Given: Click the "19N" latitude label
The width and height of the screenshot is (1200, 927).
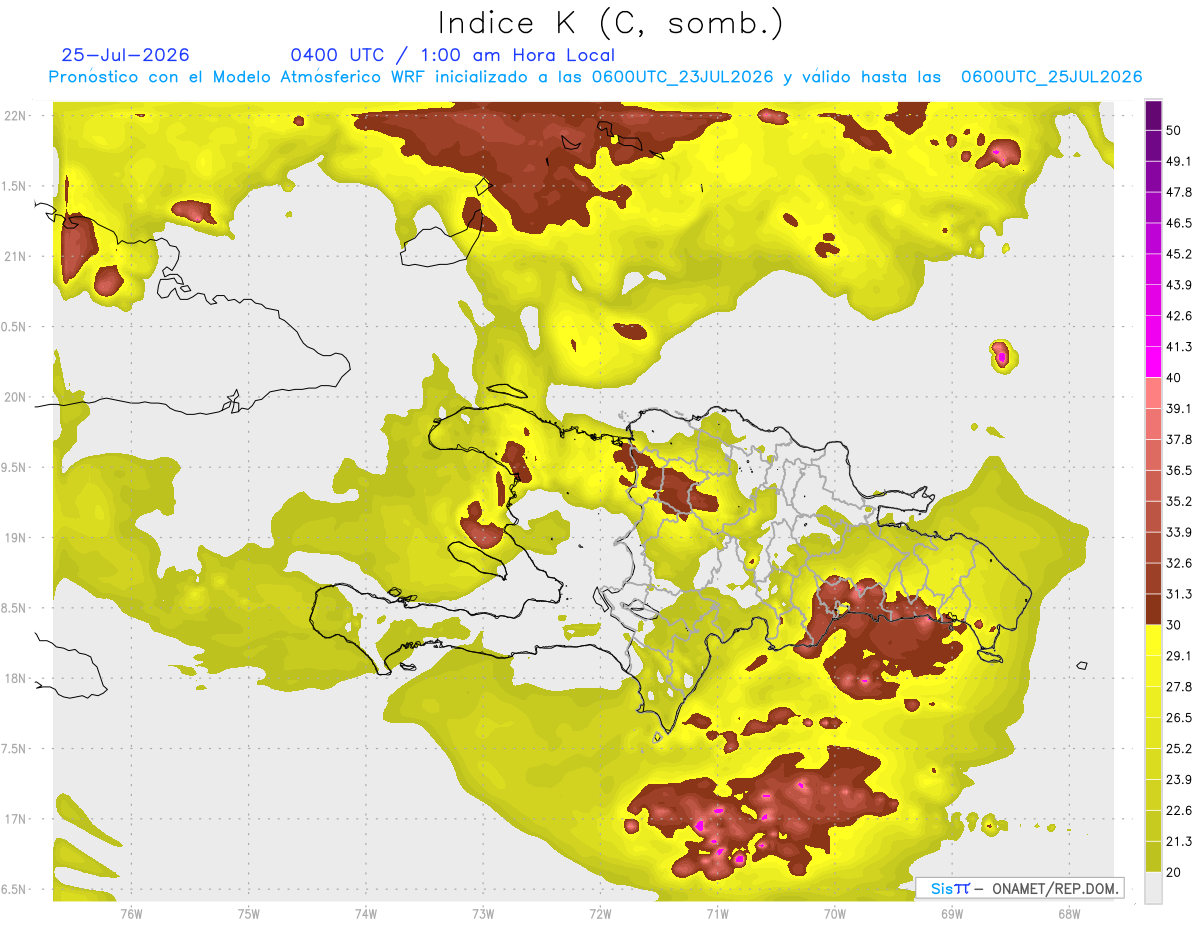Looking at the screenshot, I should pos(15,537).
